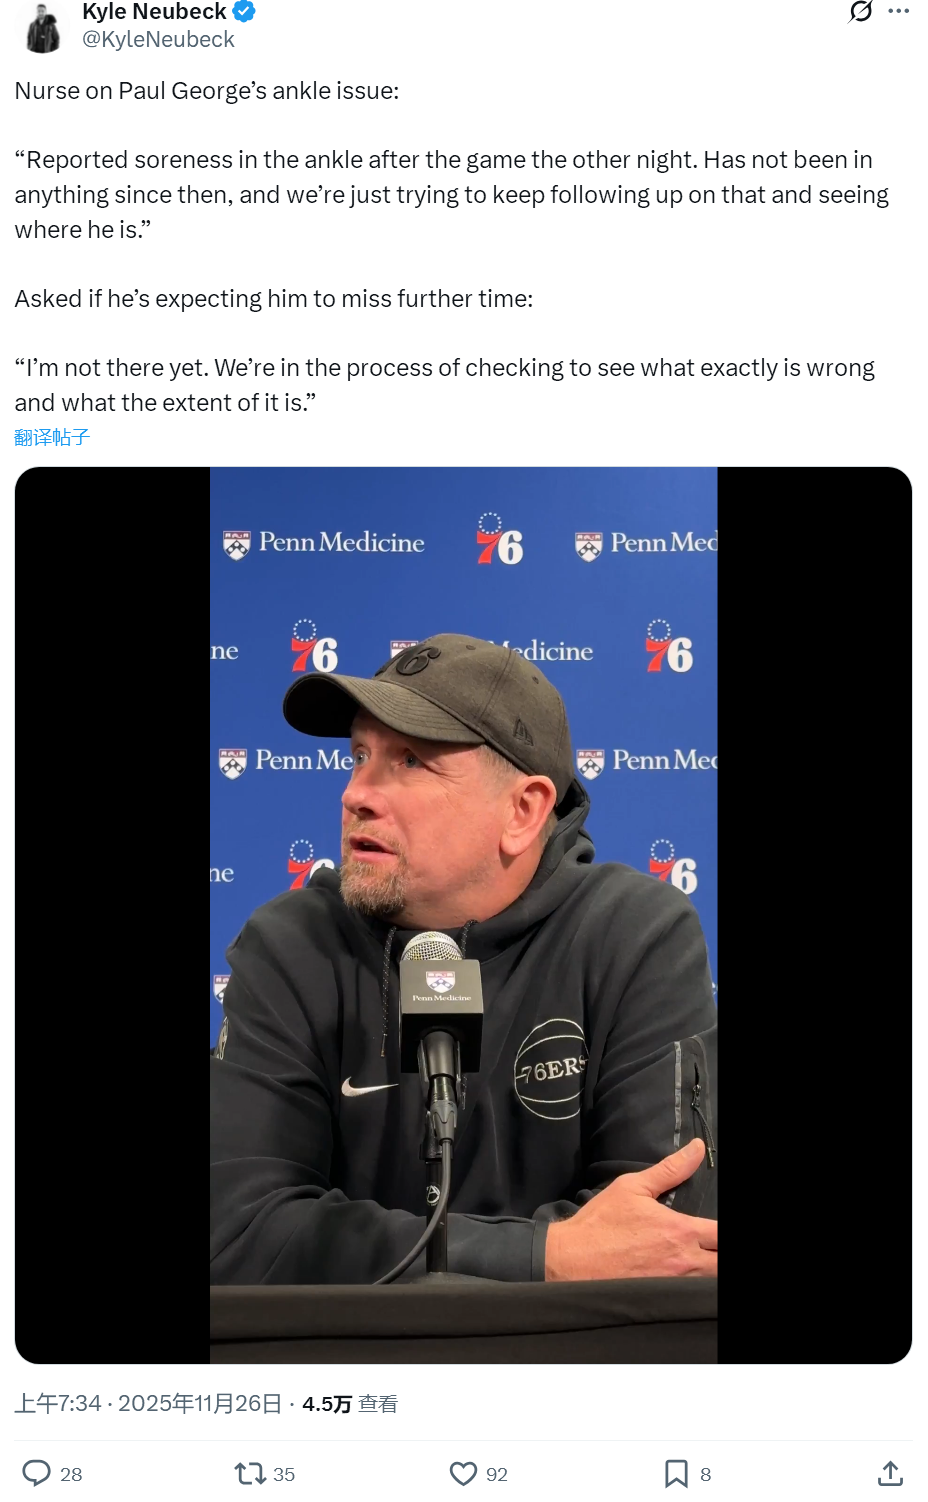Click the tweet text about Paul George's ankle
Viewport: 928px width, 1502px height.
pyautogui.click(x=450, y=194)
